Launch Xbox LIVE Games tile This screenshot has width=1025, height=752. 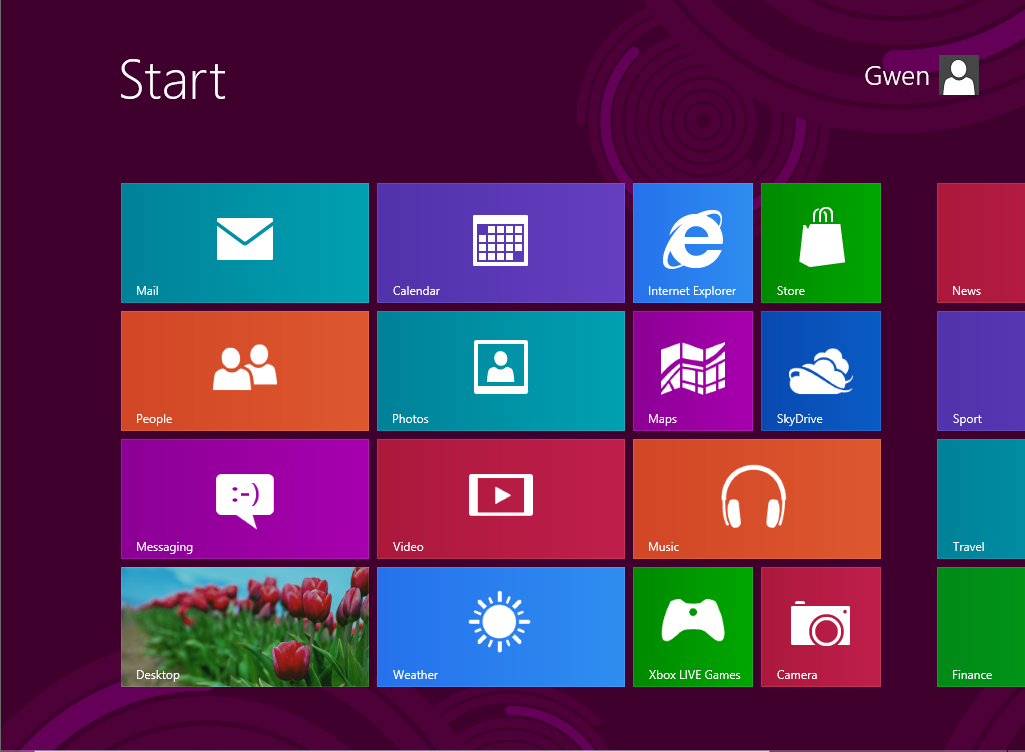point(692,627)
